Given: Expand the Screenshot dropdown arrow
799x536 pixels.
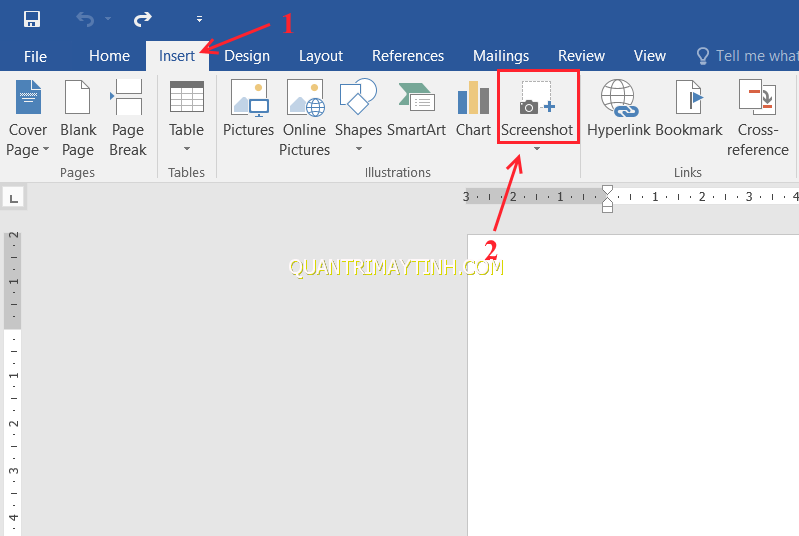Looking at the screenshot, I should point(537,149).
